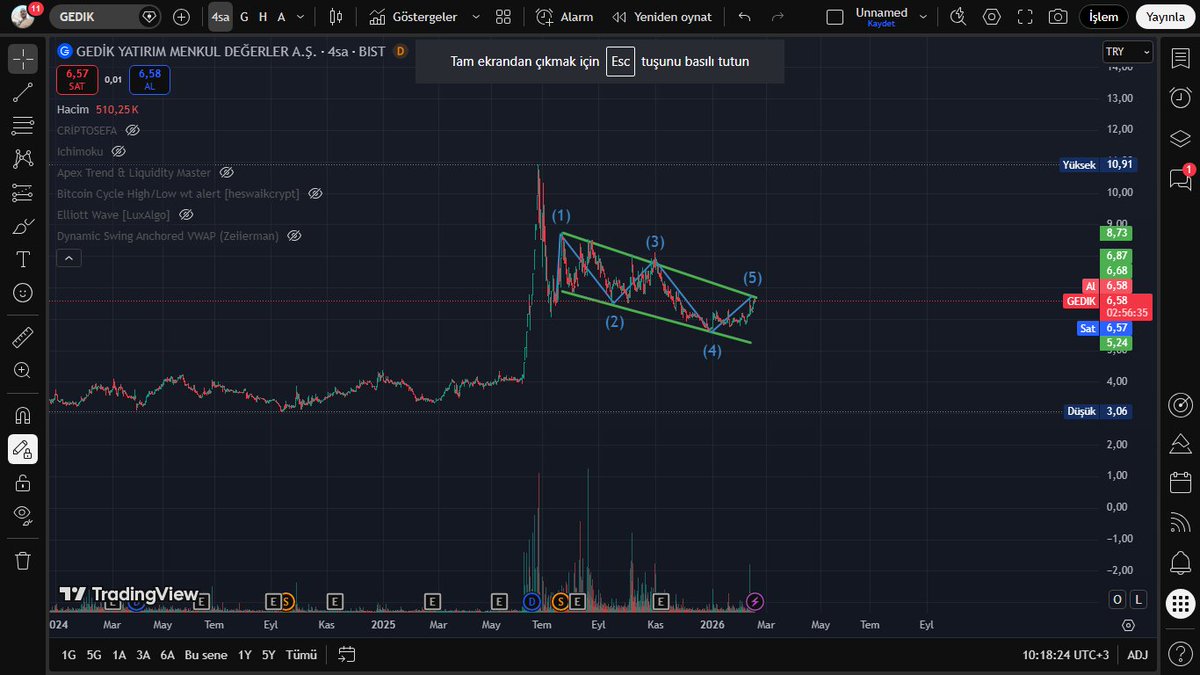Open the target screener icon in sidebar
The height and width of the screenshot is (675, 1200).
pyautogui.click(x=1180, y=405)
